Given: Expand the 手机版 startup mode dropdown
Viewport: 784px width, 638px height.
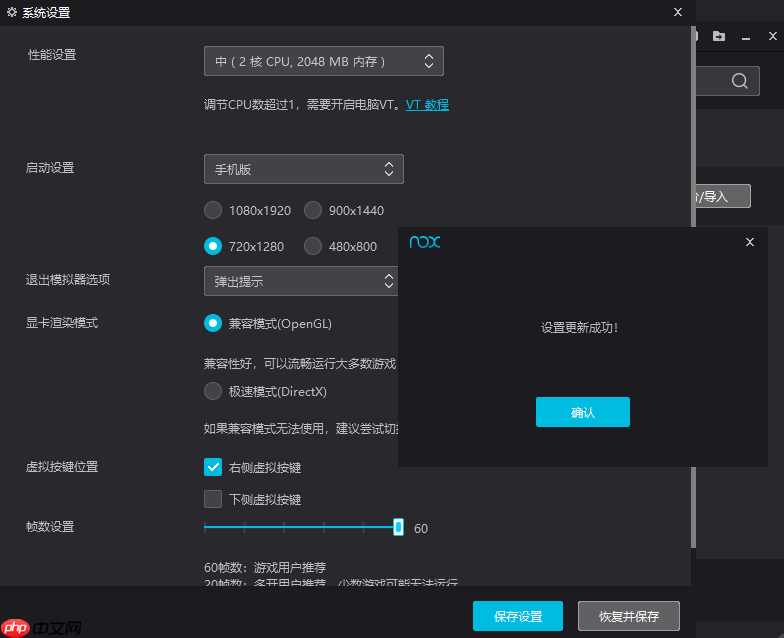Looking at the screenshot, I should 303,169.
